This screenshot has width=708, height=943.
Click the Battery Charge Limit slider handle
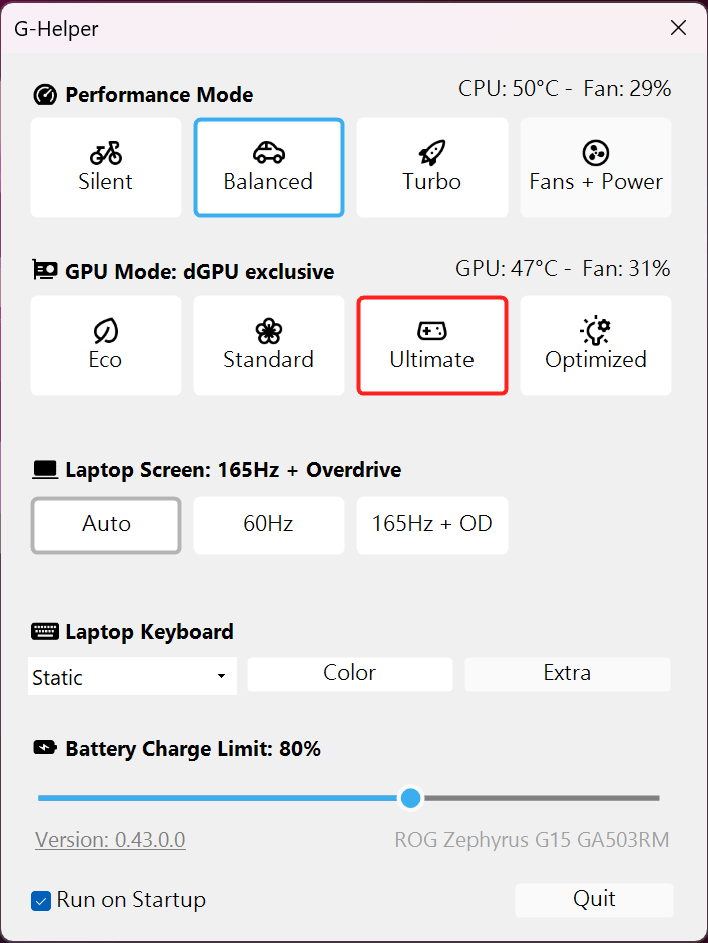pyautogui.click(x=410, y=798)
